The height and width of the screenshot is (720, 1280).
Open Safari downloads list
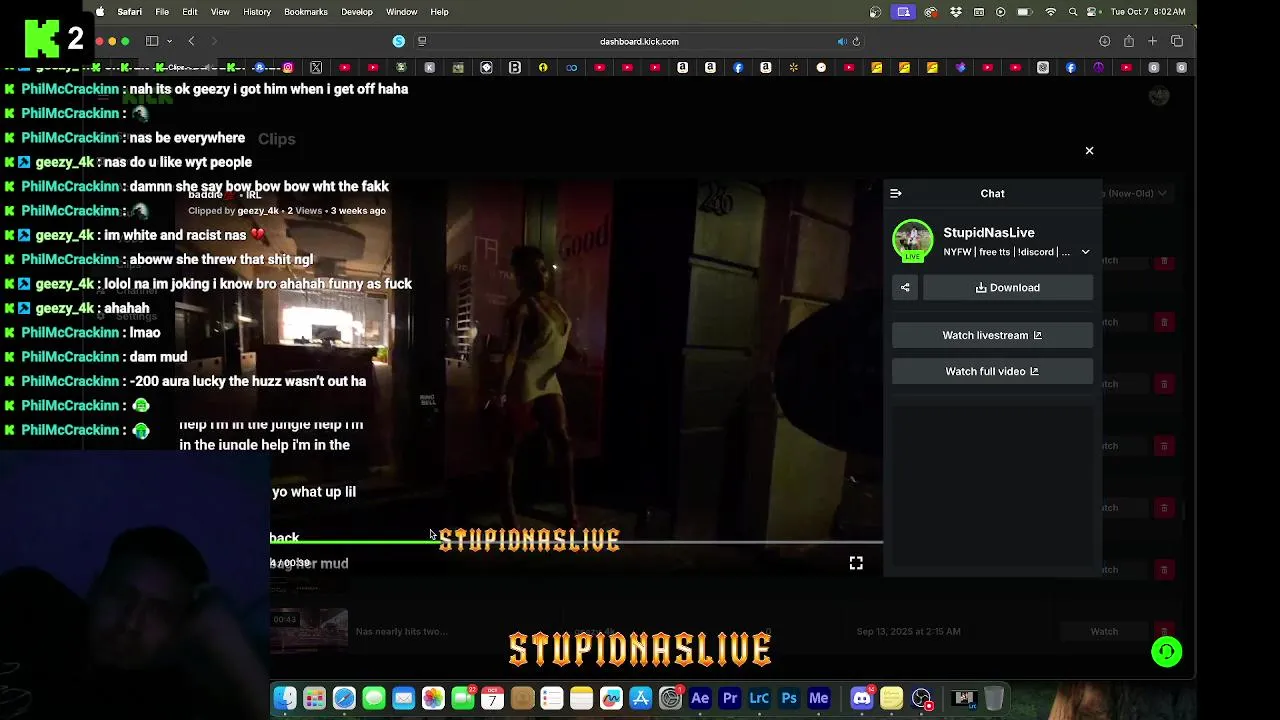[1104, 42]
